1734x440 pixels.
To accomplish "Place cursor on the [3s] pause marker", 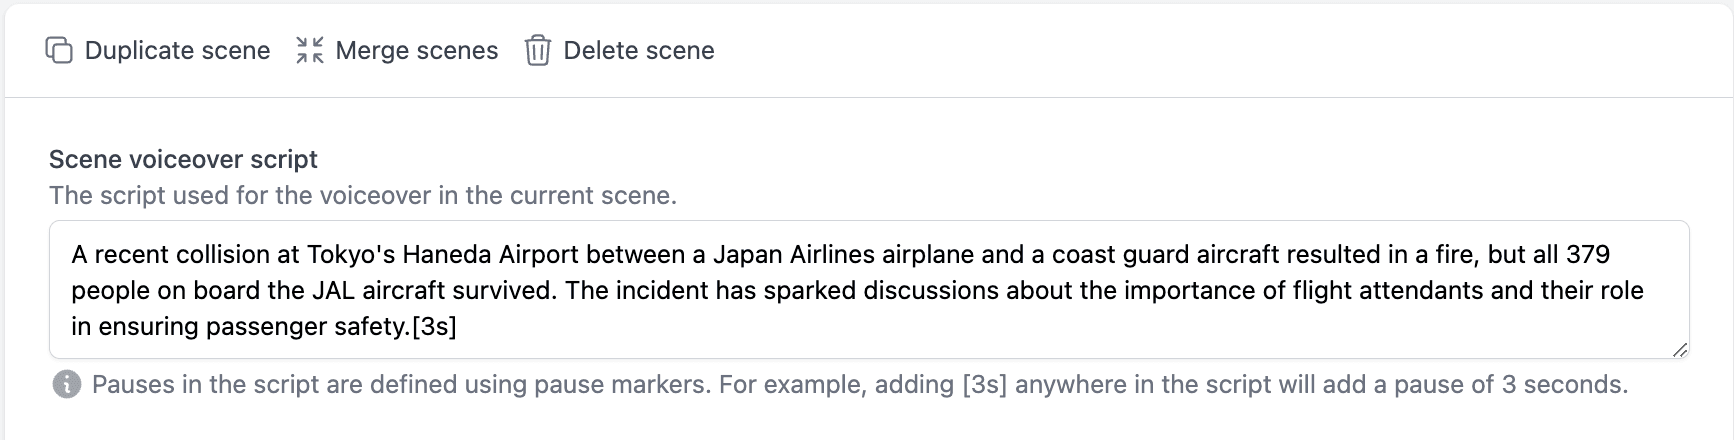I will pos(434,327).
